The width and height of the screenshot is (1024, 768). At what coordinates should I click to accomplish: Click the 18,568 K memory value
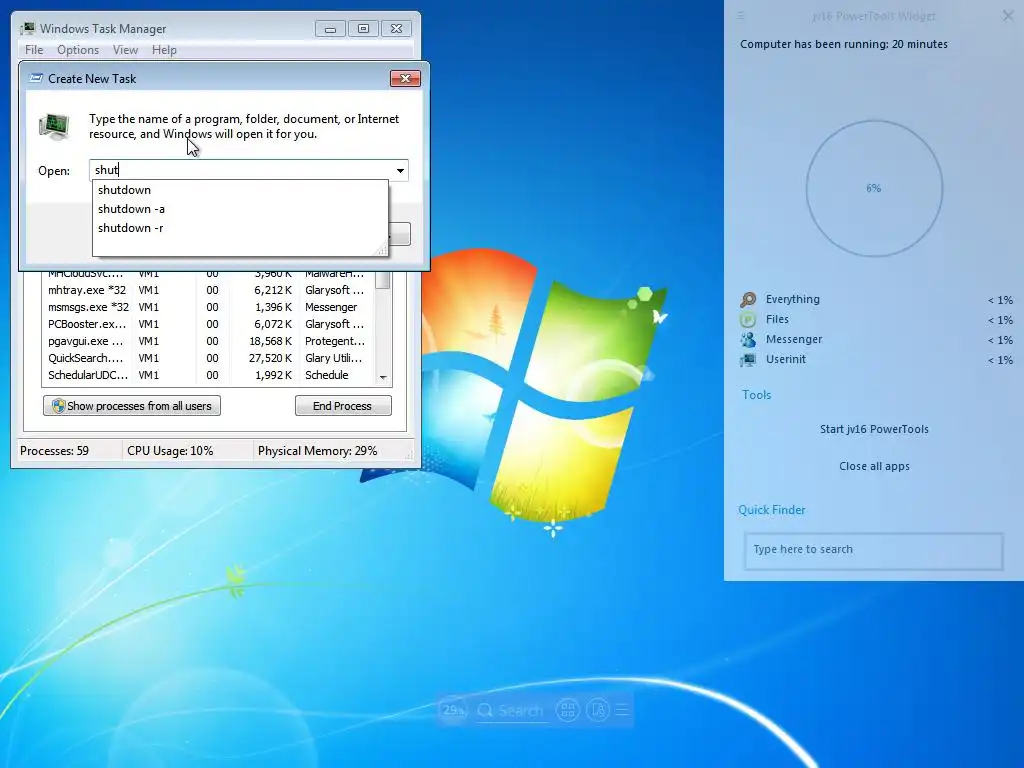[x=270, y=341]
